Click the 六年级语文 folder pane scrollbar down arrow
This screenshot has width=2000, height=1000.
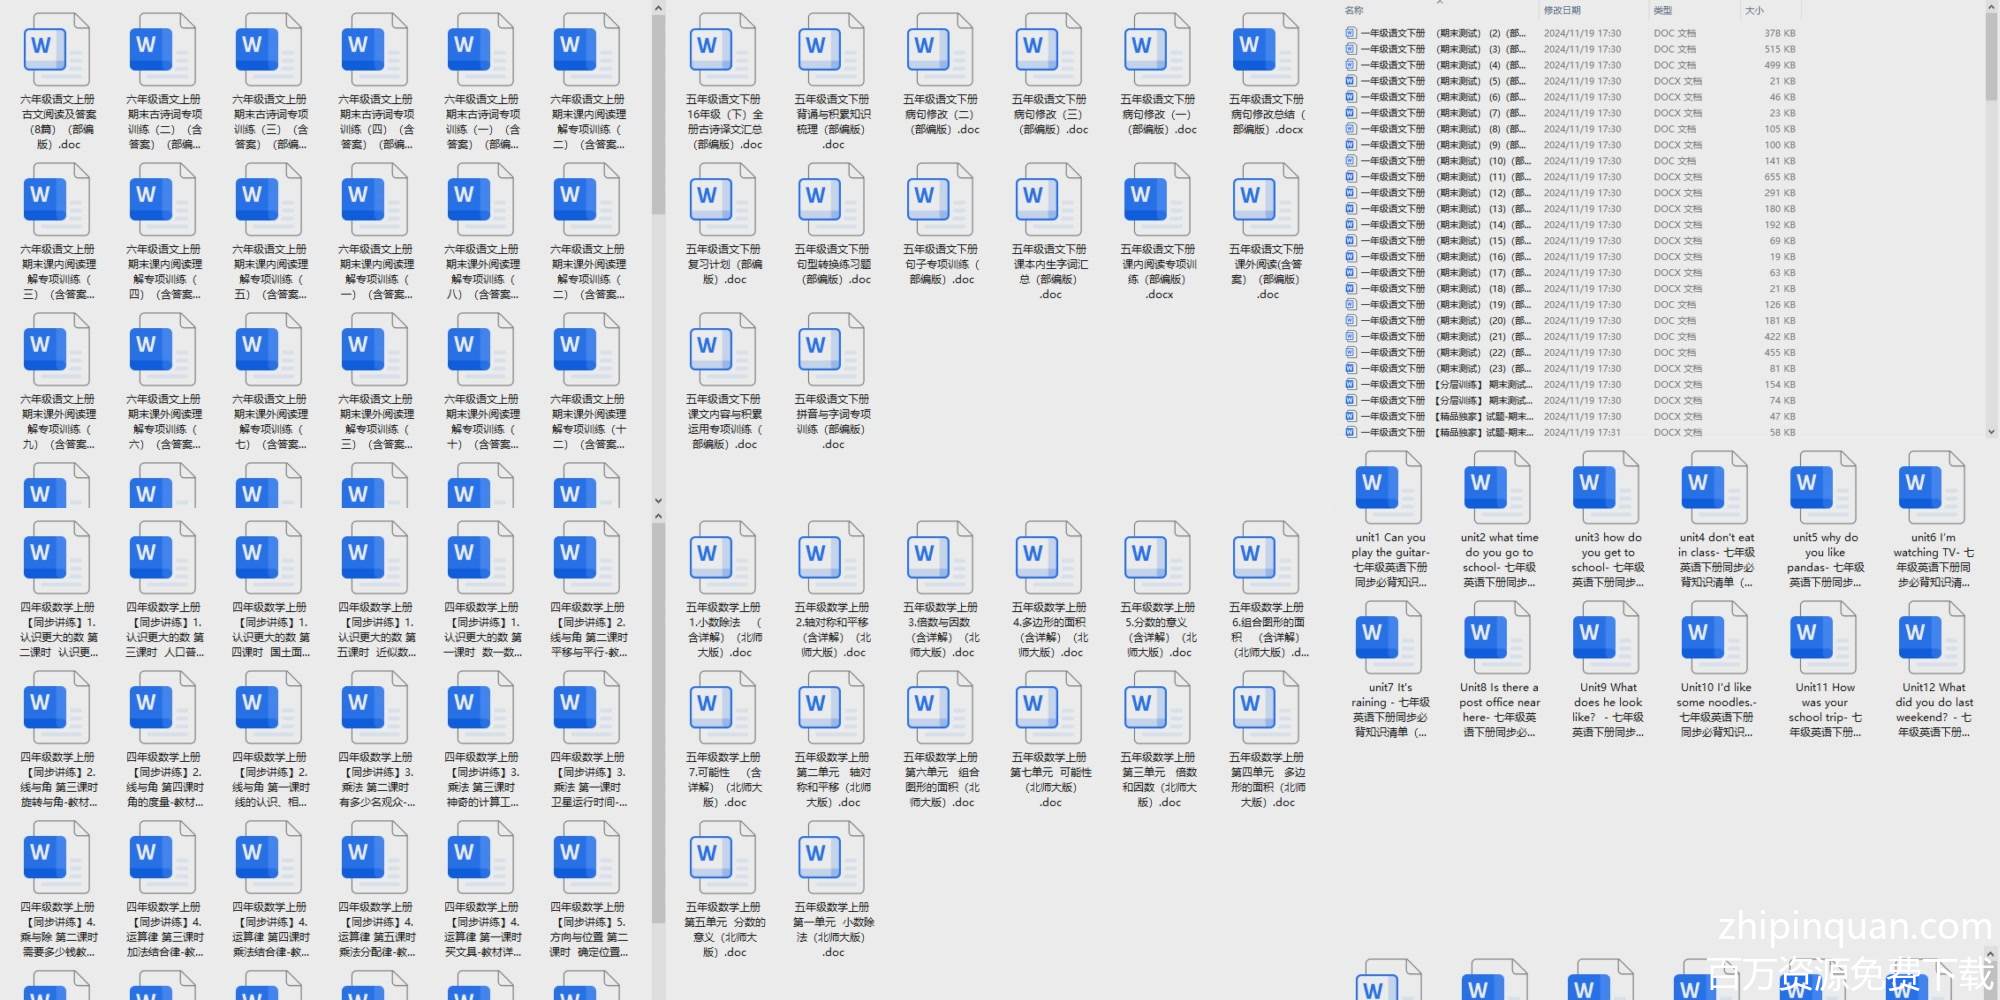(658, 501)
